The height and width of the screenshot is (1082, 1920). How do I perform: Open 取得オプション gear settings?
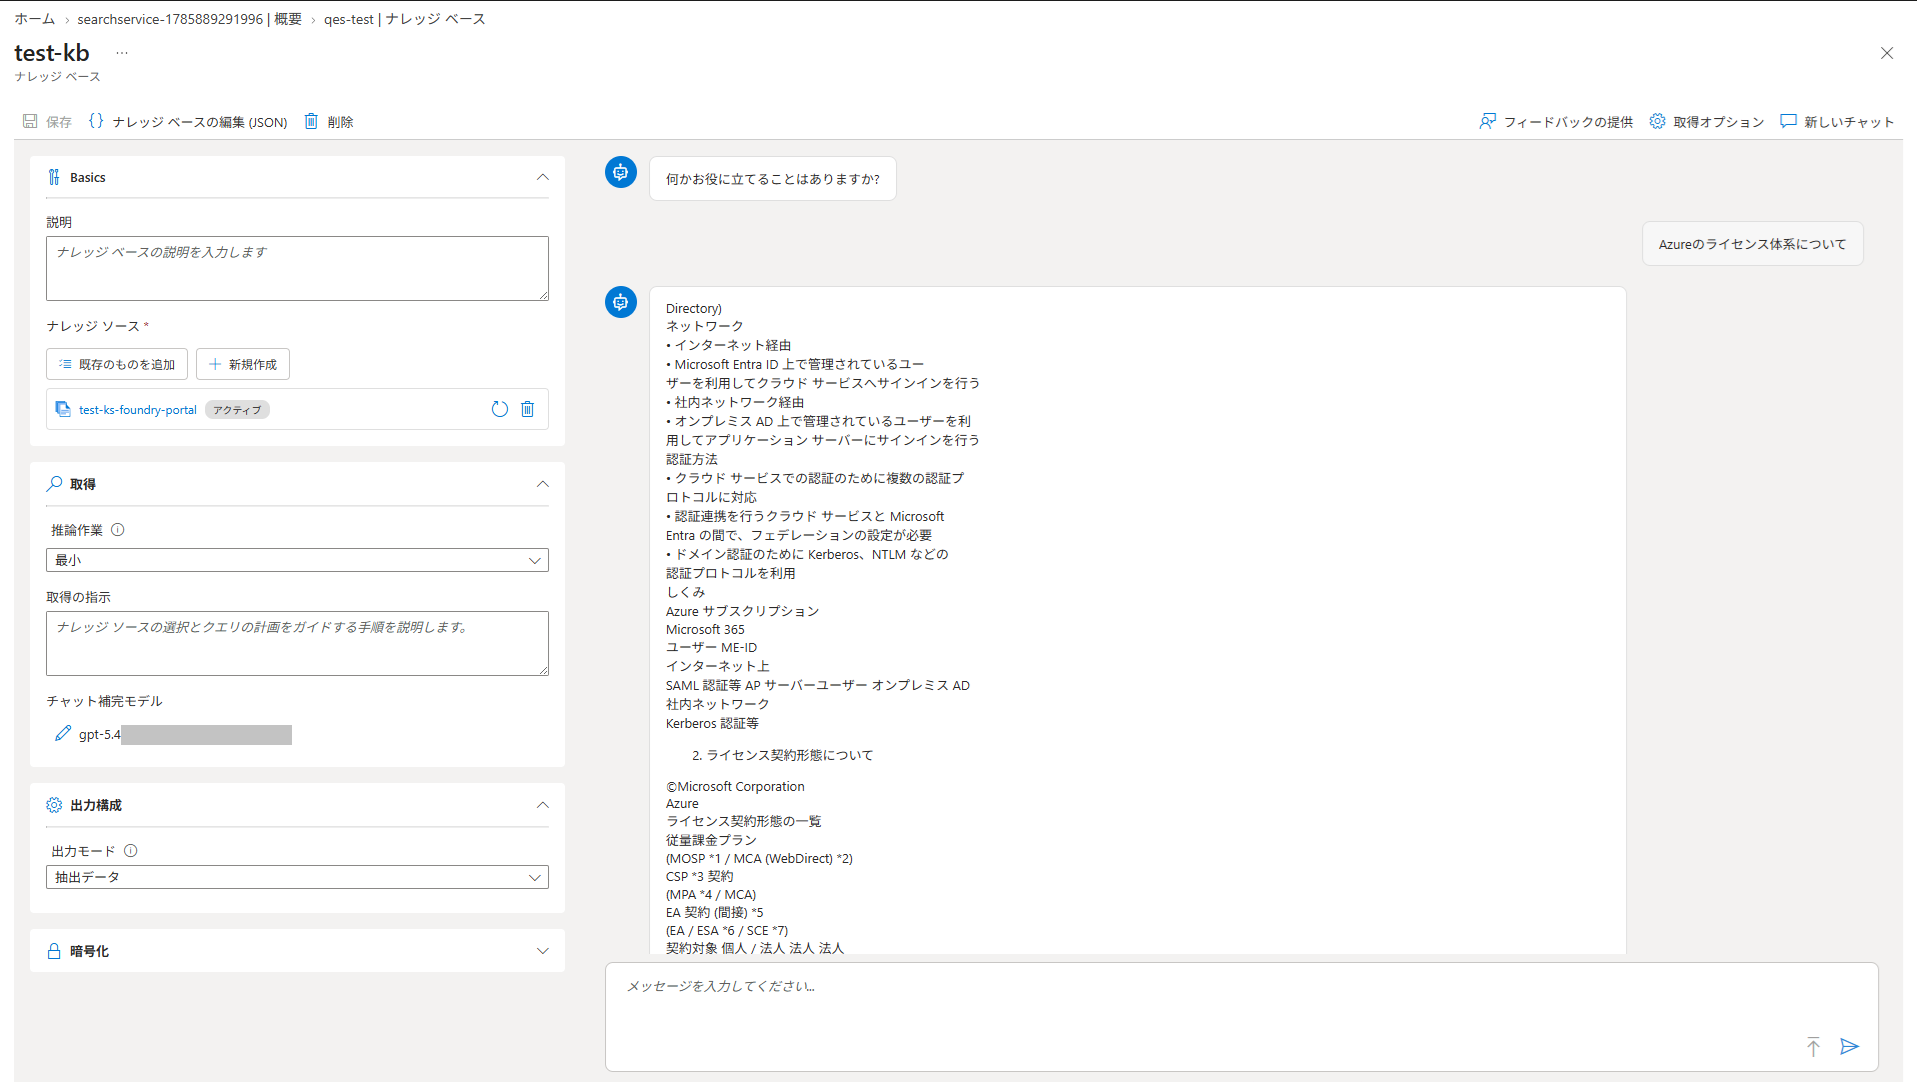[1707, 122]
